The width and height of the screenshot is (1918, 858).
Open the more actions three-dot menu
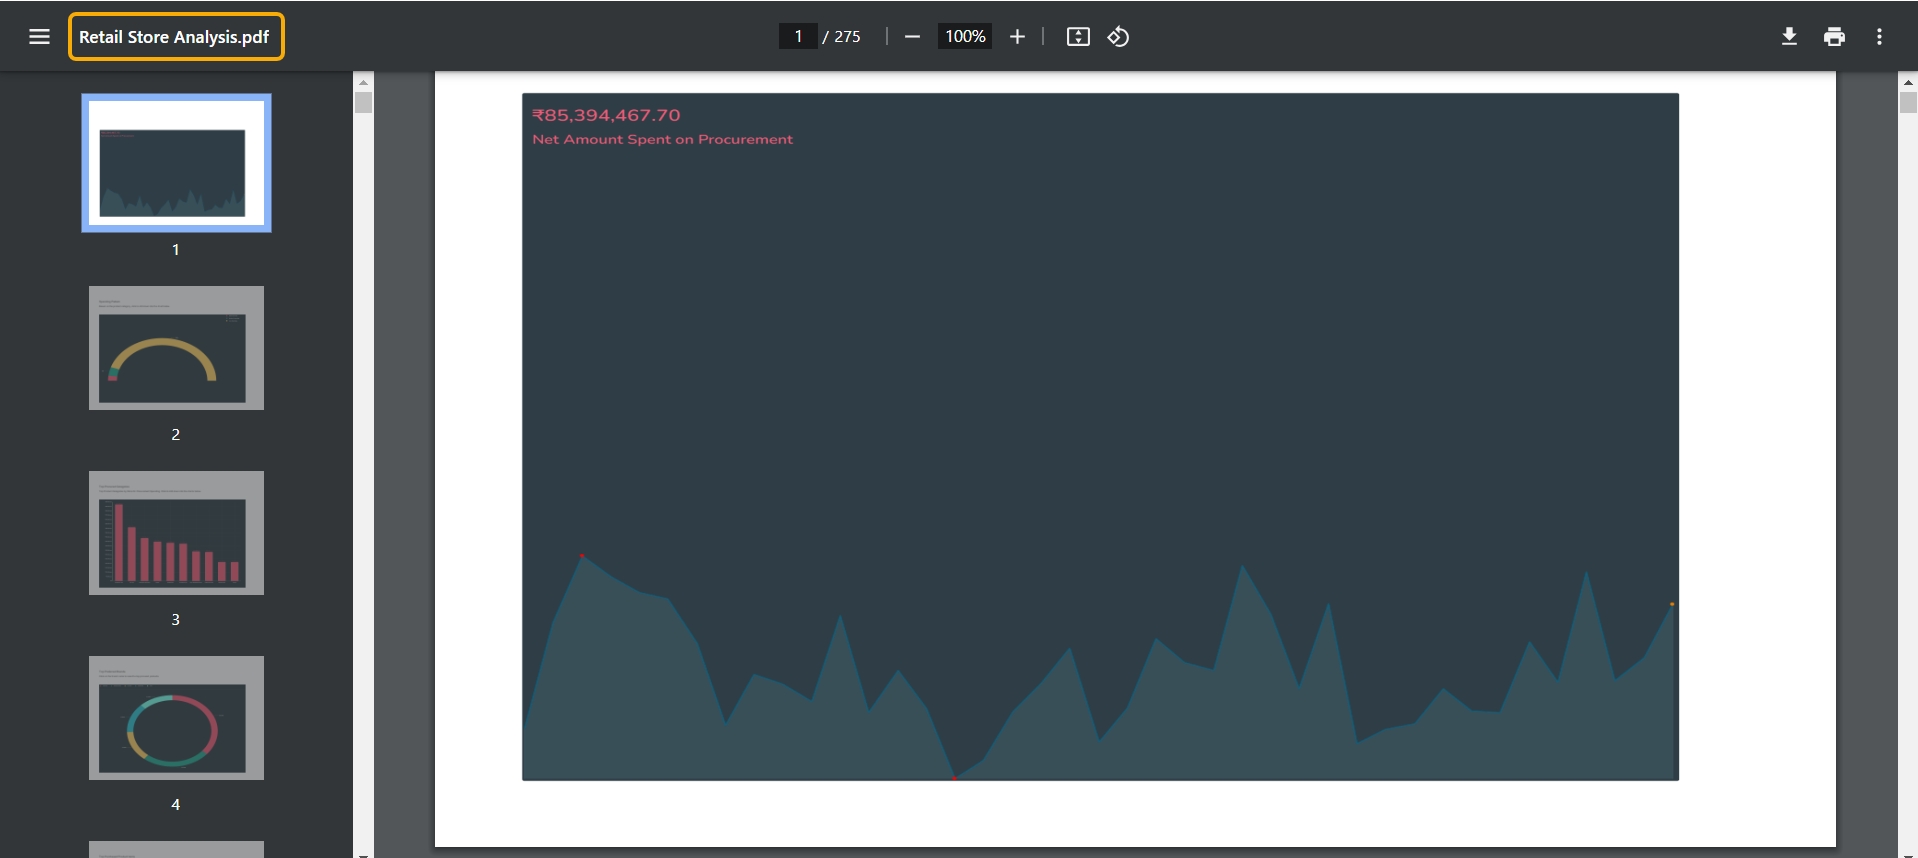coord(1879,37)
